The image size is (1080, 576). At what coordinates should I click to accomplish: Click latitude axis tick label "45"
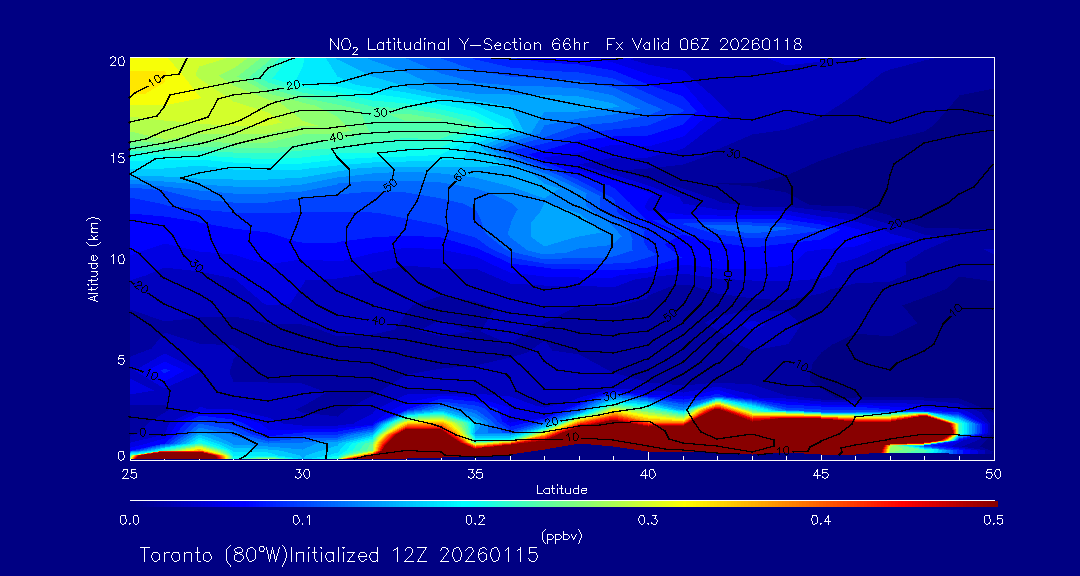pyautogui.click(x=821, y=474)
